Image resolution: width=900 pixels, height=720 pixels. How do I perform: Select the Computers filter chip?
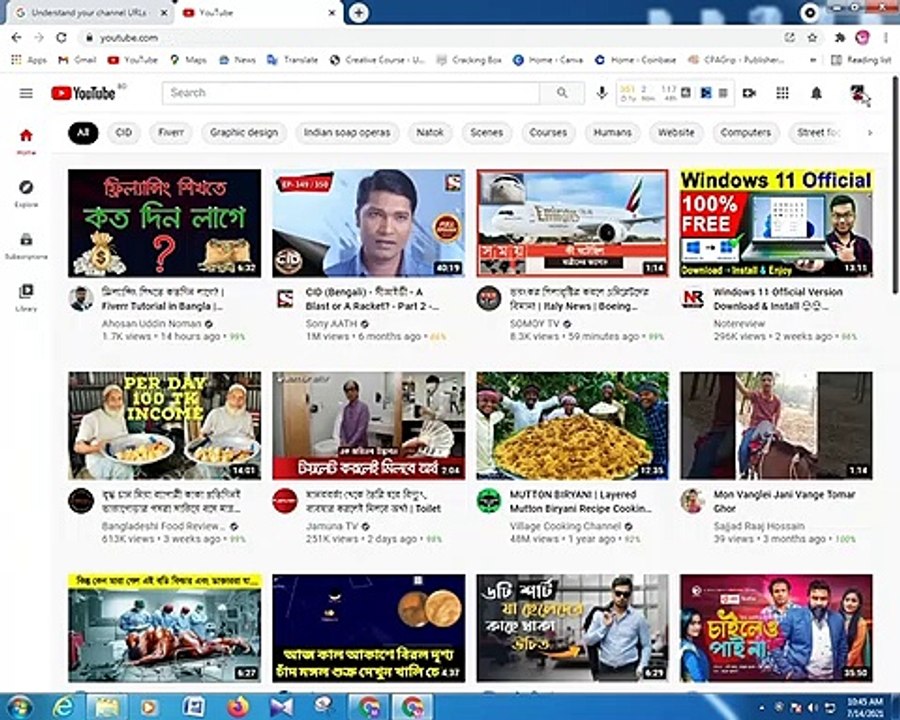coord(746,133)
